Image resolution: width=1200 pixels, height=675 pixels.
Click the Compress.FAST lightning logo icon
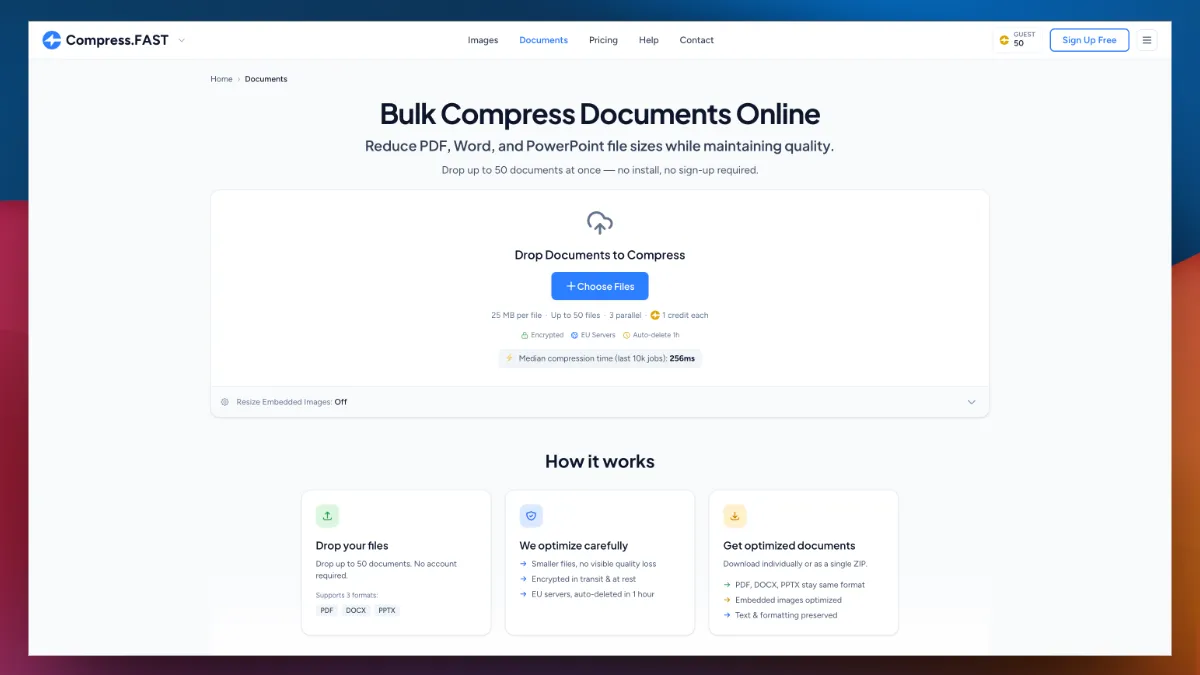(x=52, y=40)
